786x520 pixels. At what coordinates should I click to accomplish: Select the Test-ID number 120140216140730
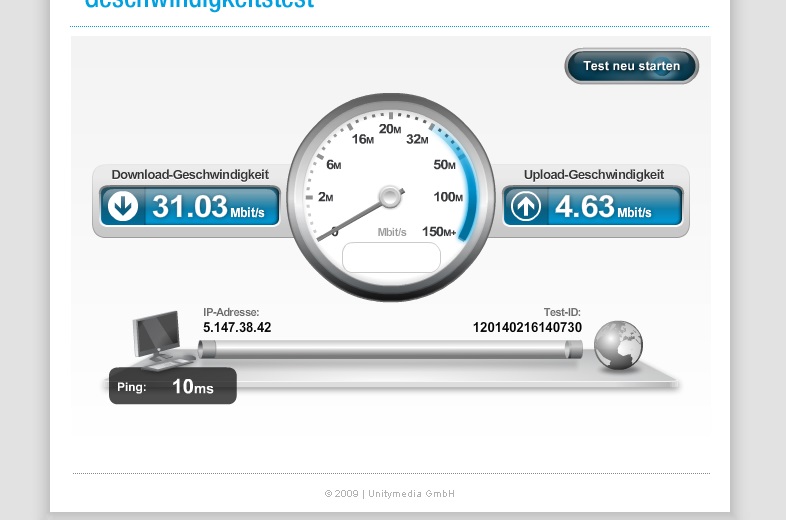[527, 327]
